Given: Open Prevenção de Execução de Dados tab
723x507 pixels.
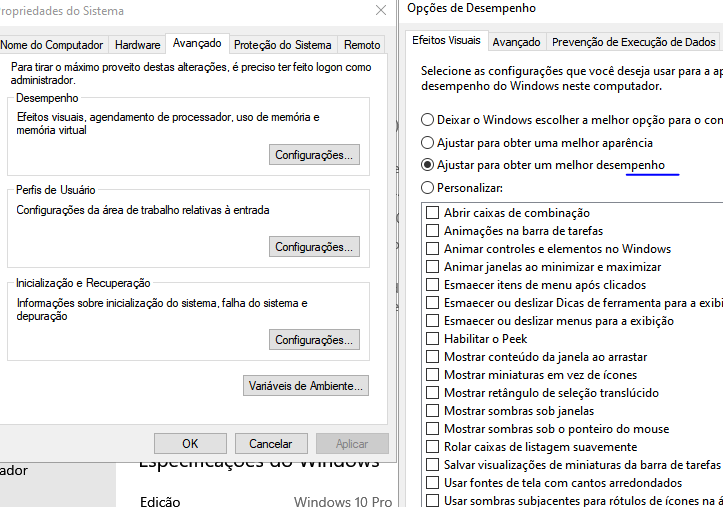Looking at the screenshot, I should coord(634,42).
